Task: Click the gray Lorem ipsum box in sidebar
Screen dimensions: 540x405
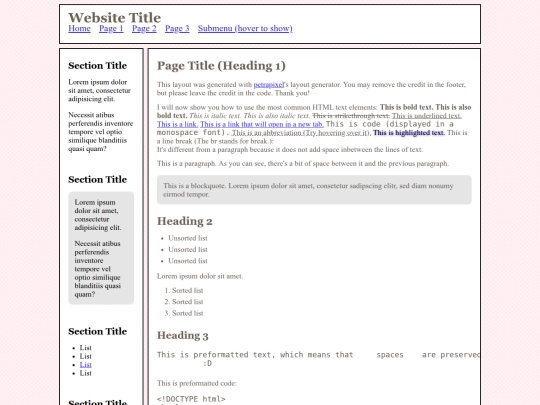Action: coord(101,248)
